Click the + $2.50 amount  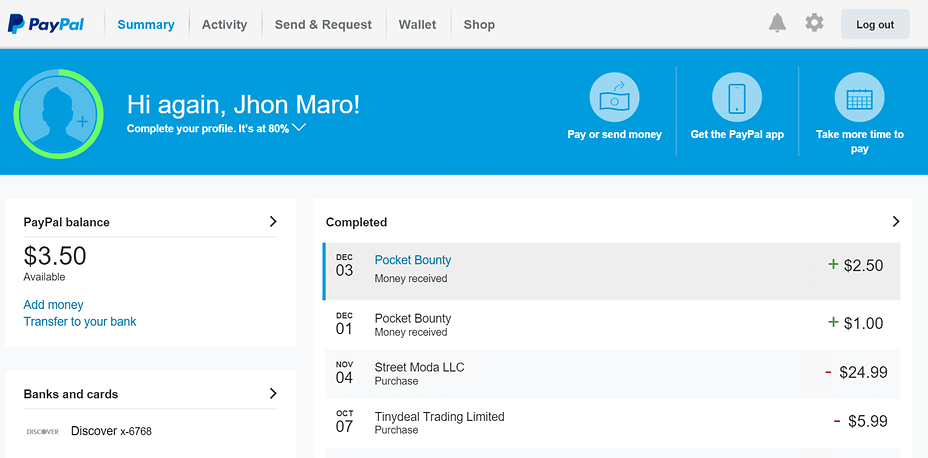[x=855, y=265]
